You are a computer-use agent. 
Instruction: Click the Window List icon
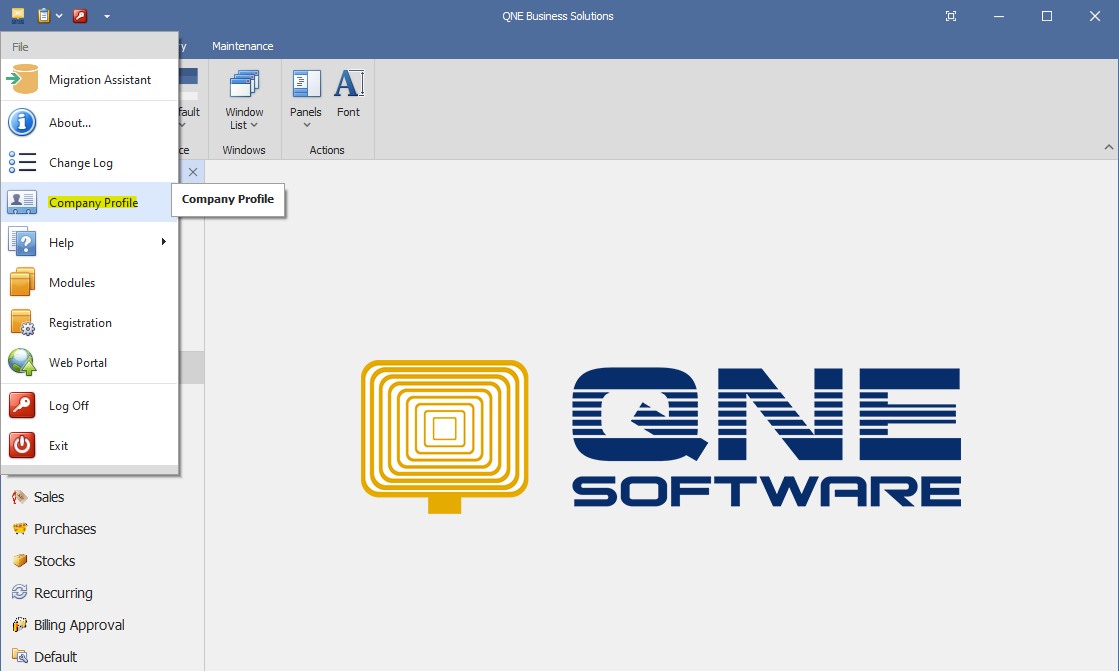[244, 84]
